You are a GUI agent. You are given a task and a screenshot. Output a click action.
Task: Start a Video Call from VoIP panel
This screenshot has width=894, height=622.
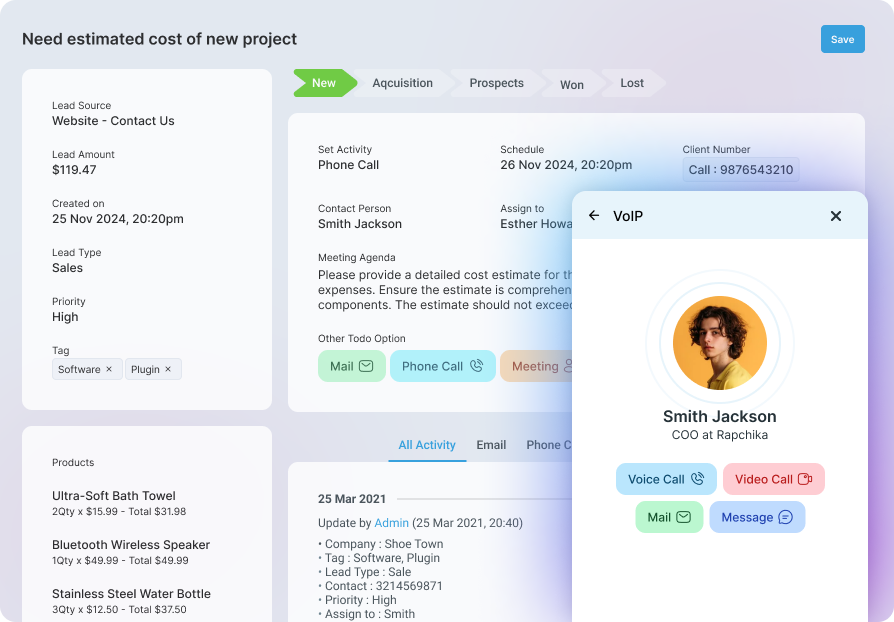point(773,479)
